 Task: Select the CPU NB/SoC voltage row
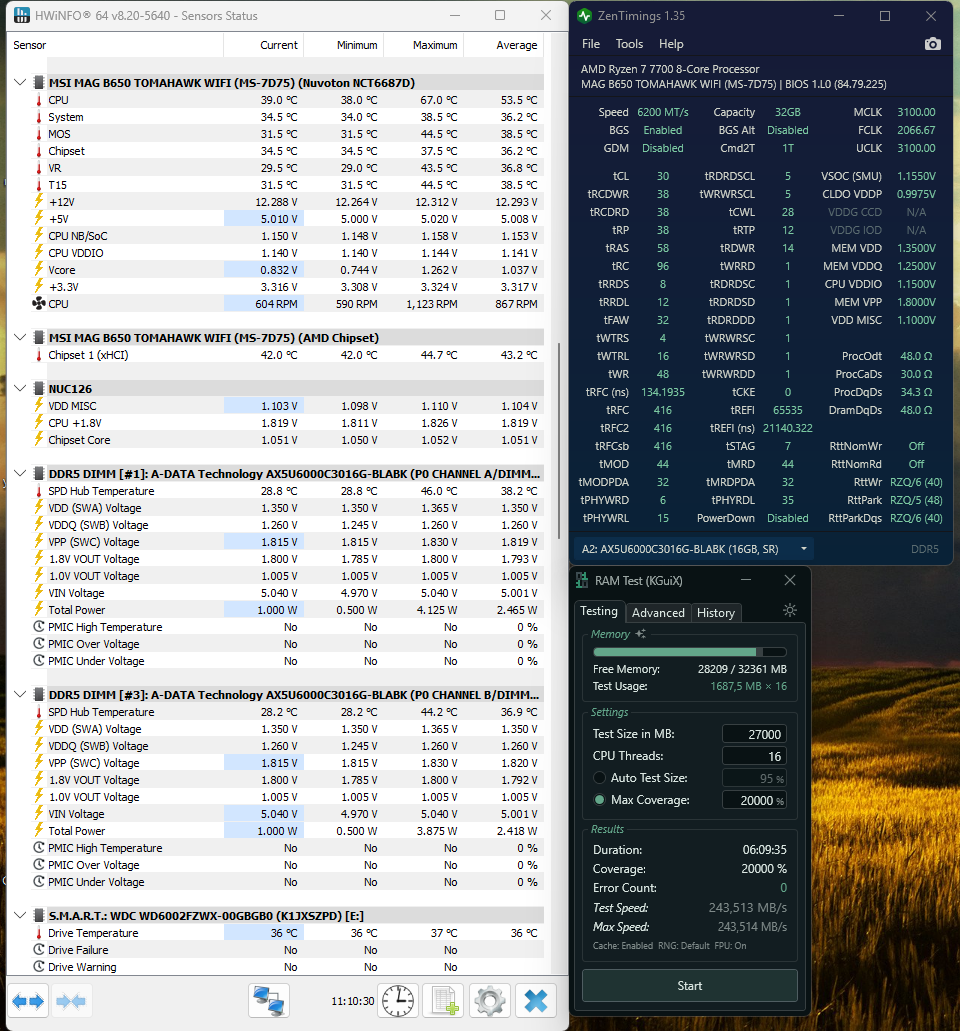(x=286, y=235)
